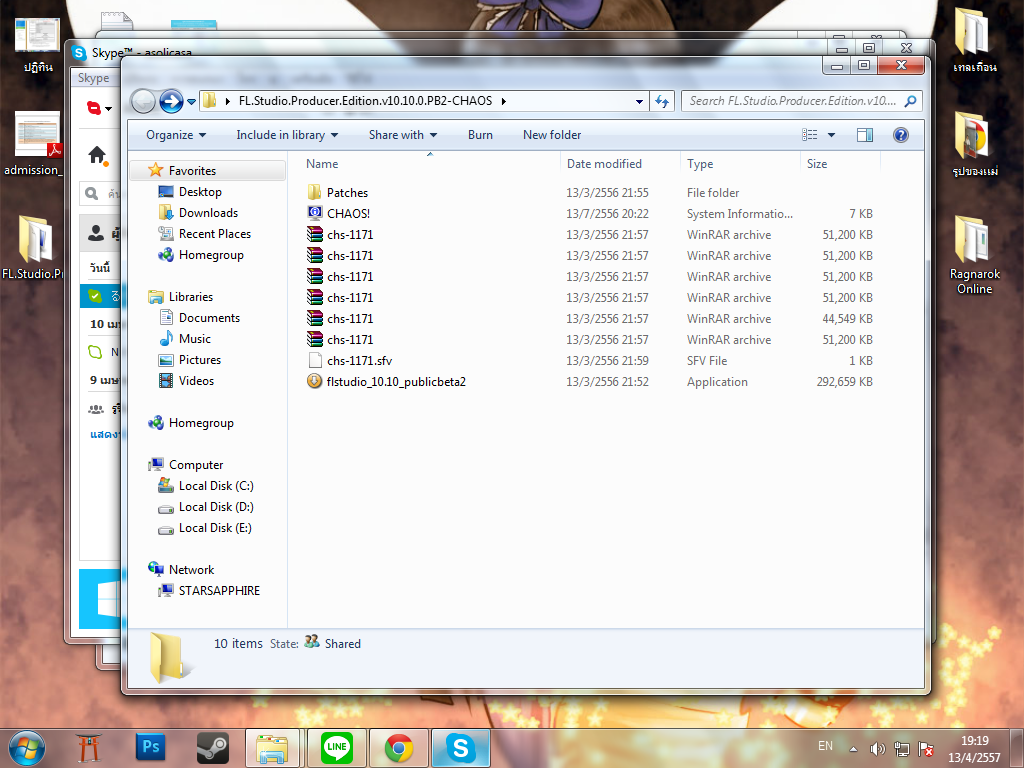The height and width of the screenshot is (768, 1024).
Task: Click Network in the navigation pane
Action: [191, 570]
